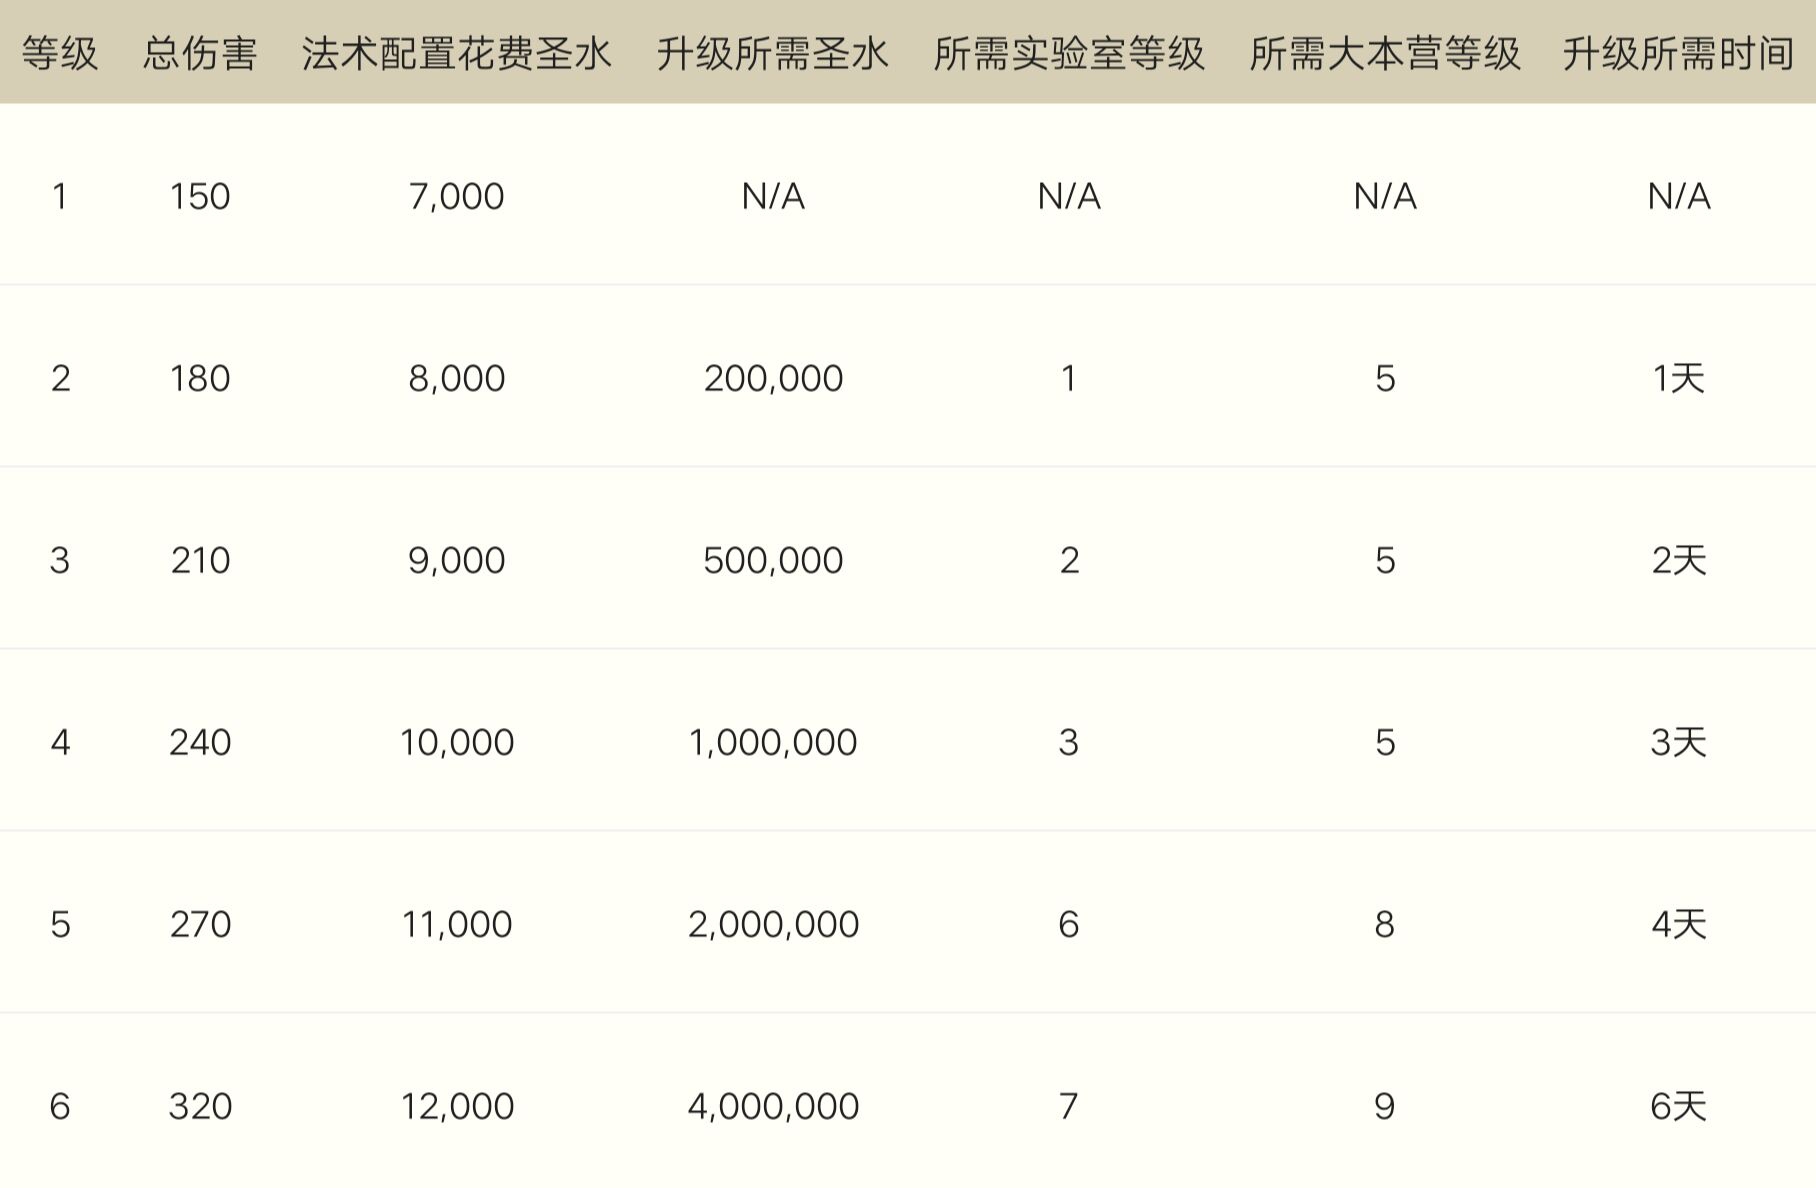Click the 等级 column header
The height and width of the screenshot is (1188, 1816).
[60, 54]
